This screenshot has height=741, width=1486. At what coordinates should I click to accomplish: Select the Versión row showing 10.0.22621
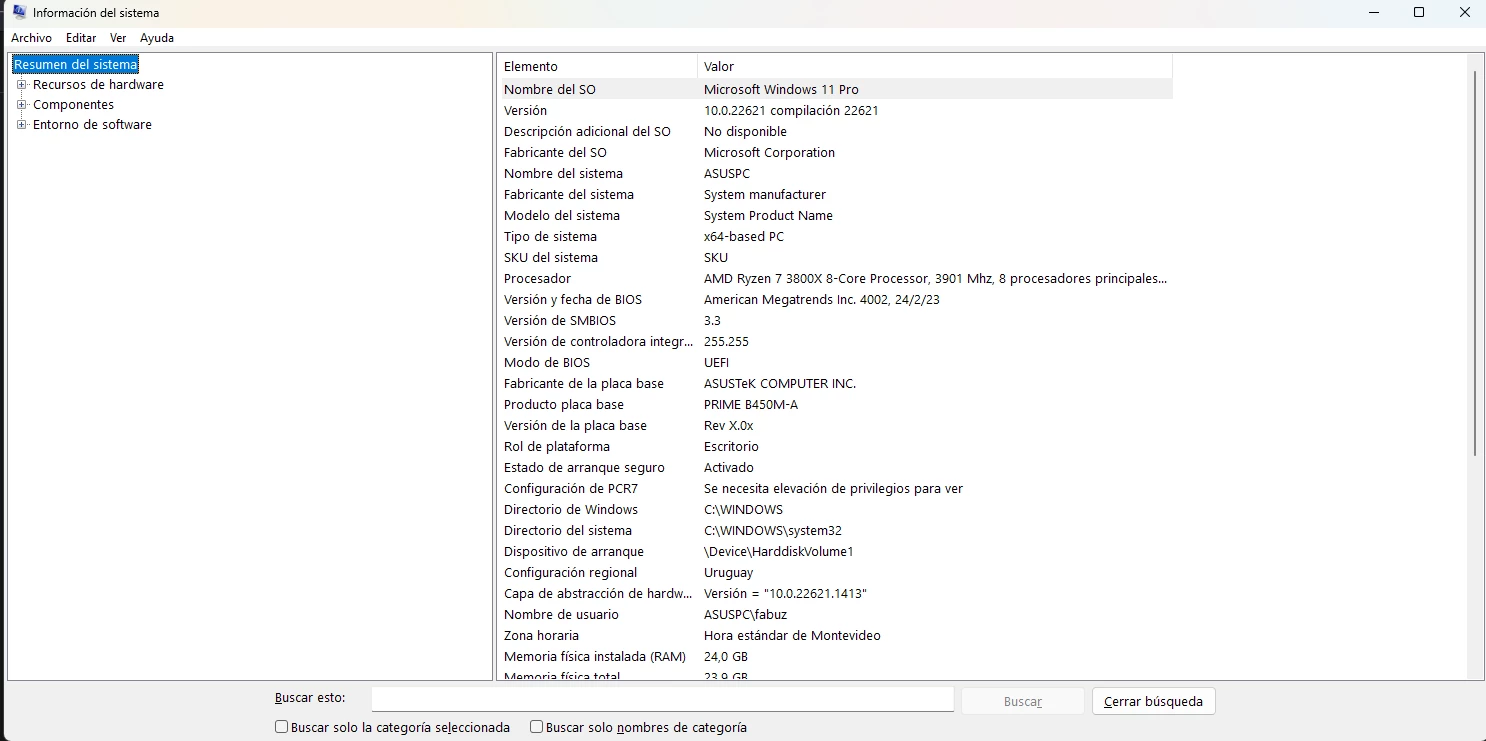click(x=835, y=110)
